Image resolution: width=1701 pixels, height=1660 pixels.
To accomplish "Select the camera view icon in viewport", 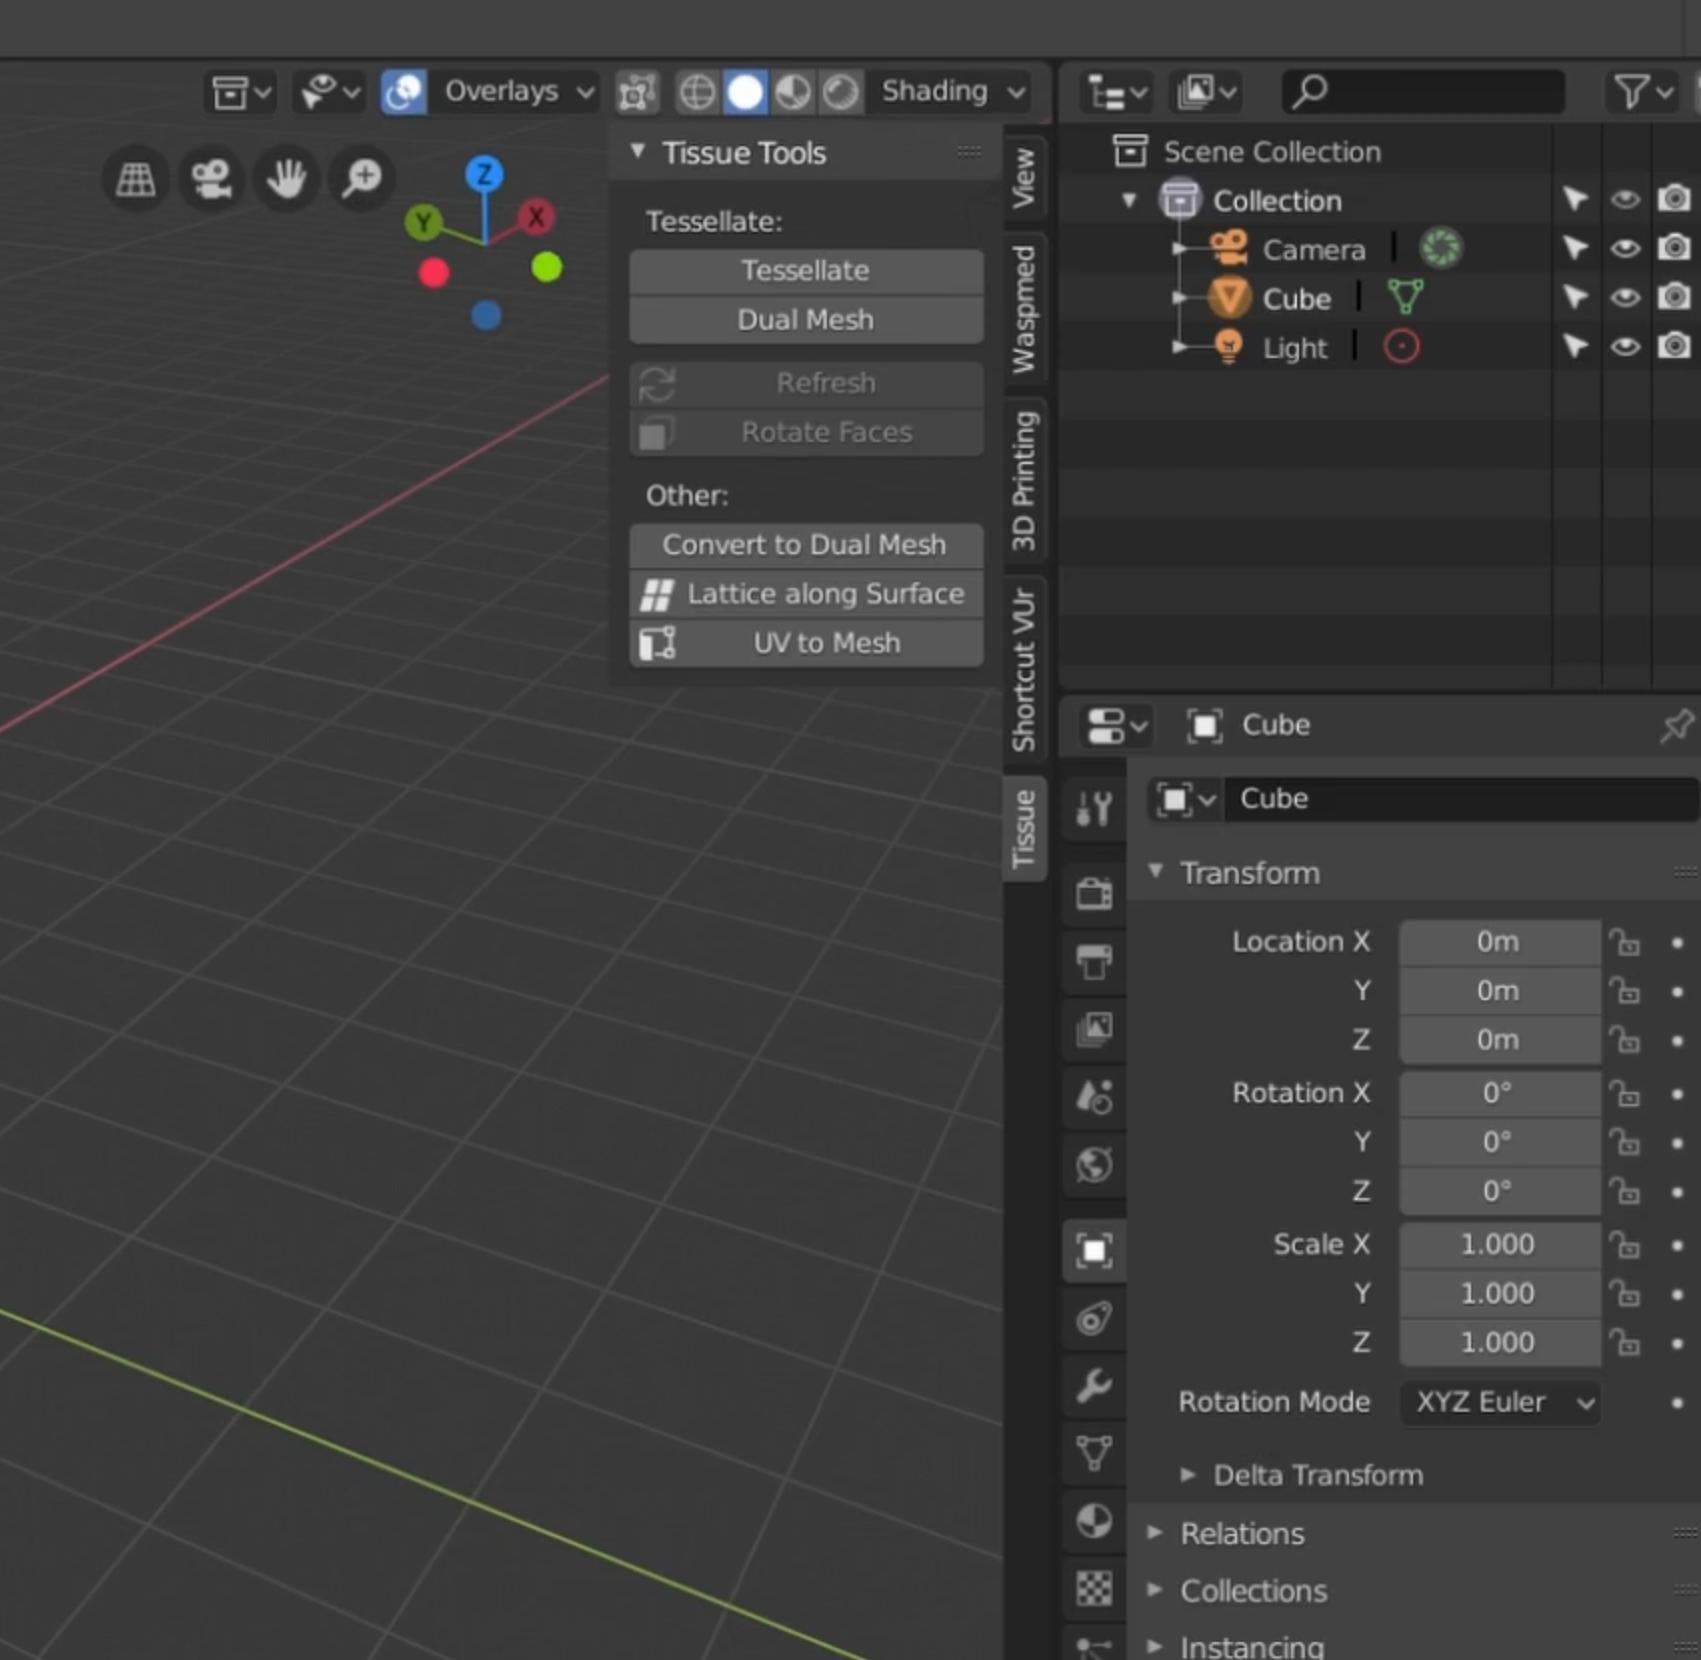I will click(211, 179).
